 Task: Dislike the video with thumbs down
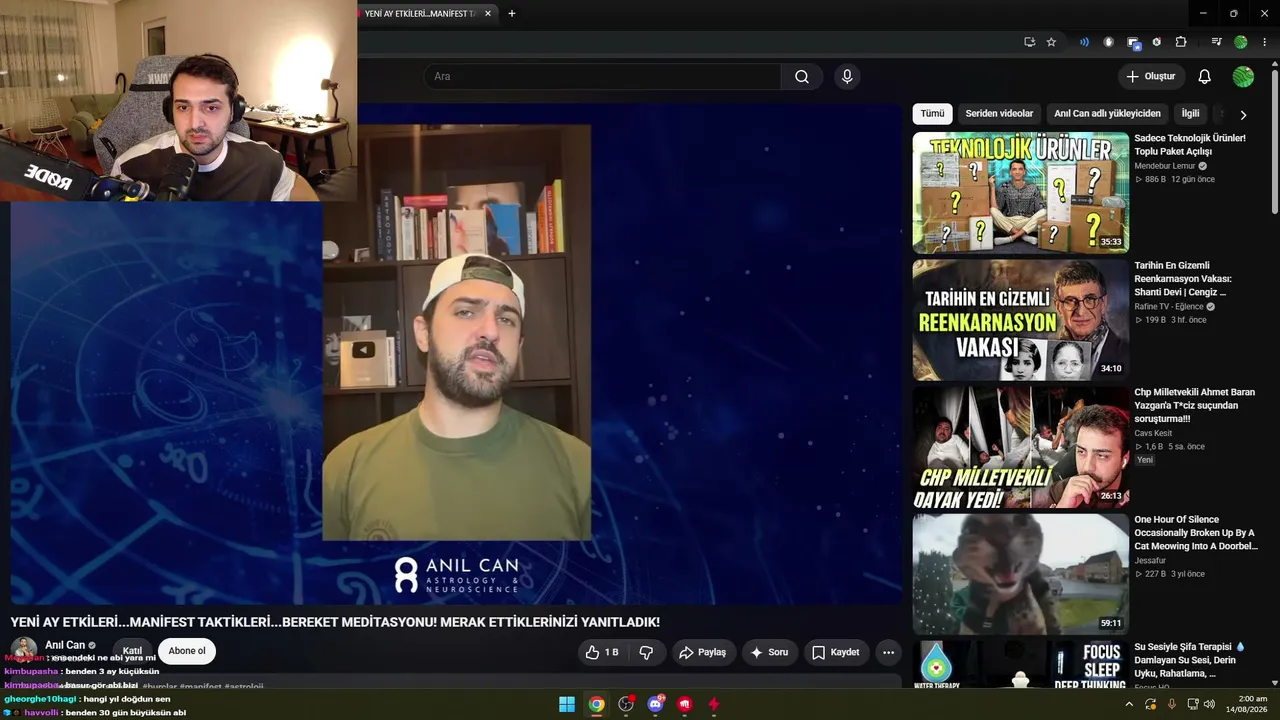click(647, 652)
